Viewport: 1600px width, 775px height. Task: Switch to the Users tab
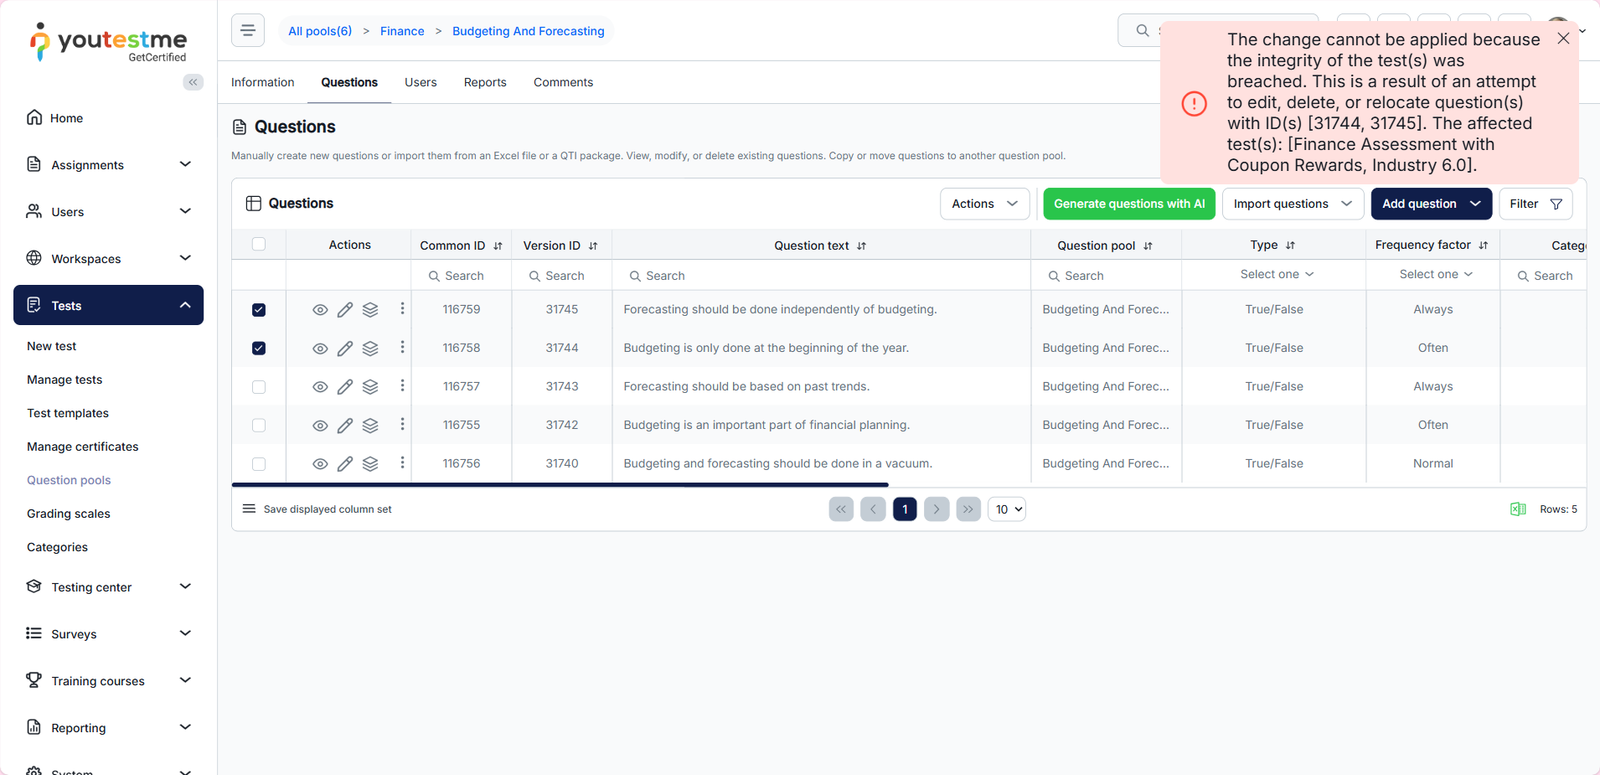(420, 82)
